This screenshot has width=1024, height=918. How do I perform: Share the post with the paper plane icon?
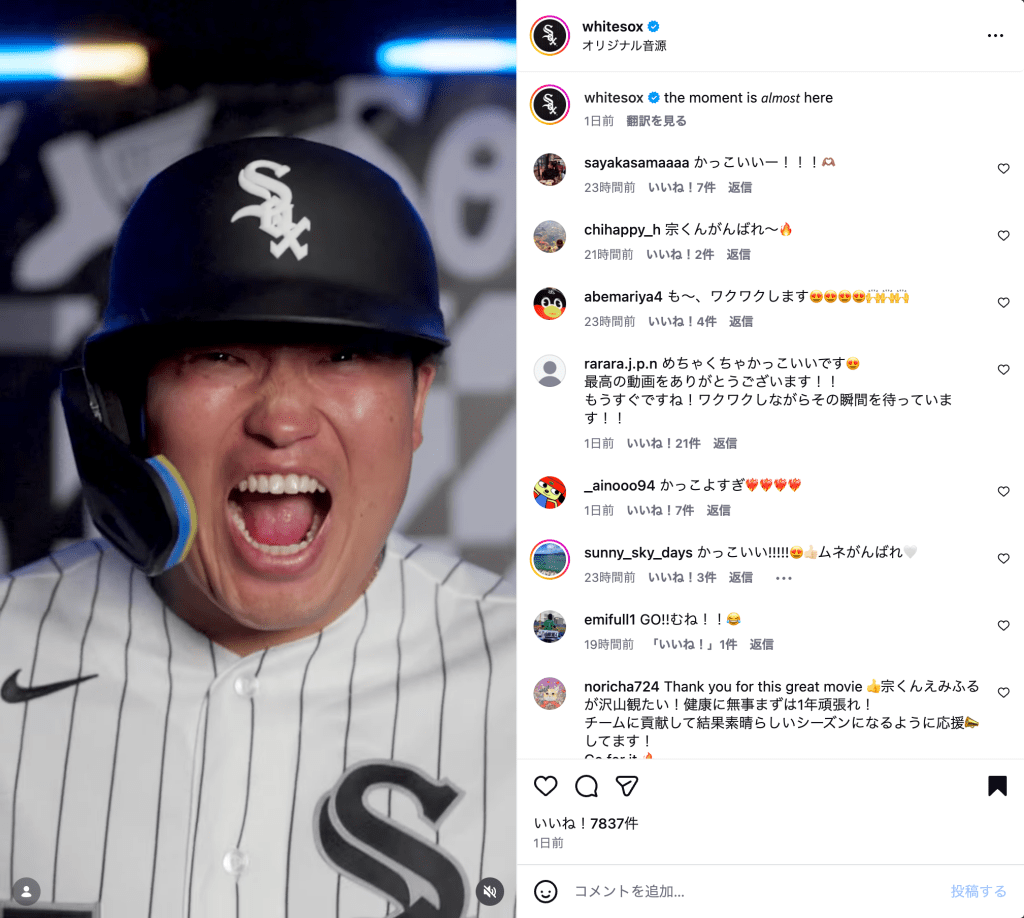click(x=627, y=785)
